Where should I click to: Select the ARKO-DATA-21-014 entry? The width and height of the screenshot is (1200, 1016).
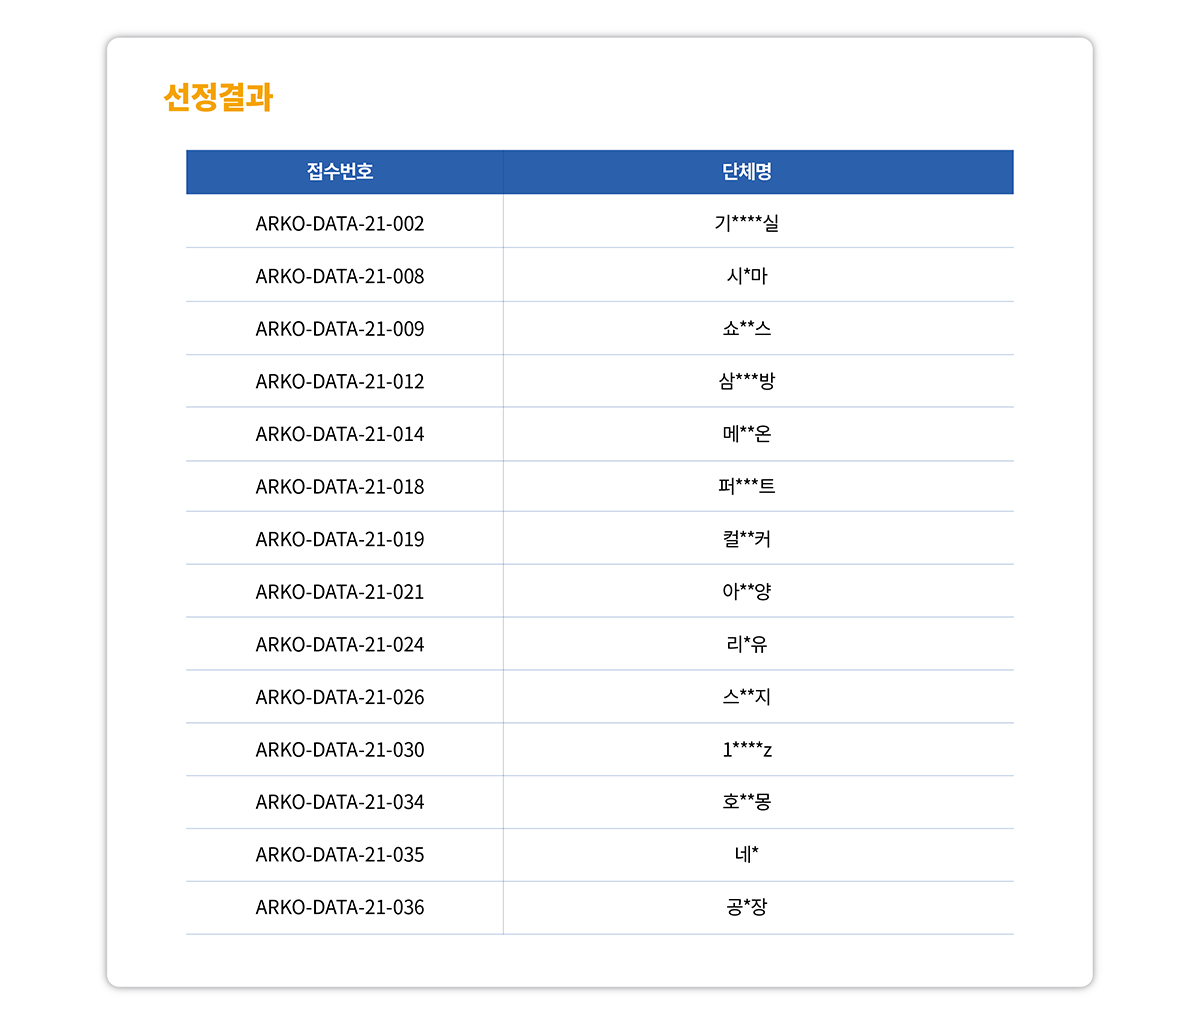tap(340, 434)
